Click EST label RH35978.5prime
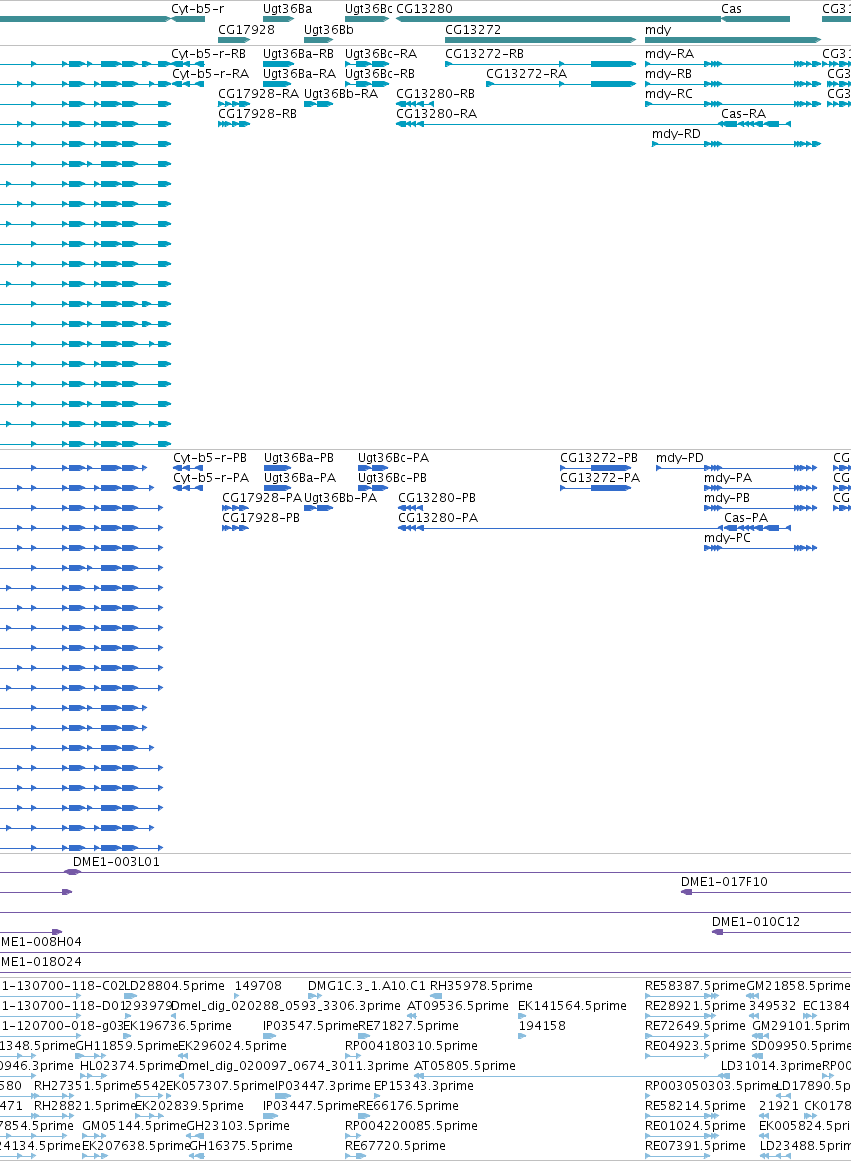The image size is (851, 1161). (481, 986)
